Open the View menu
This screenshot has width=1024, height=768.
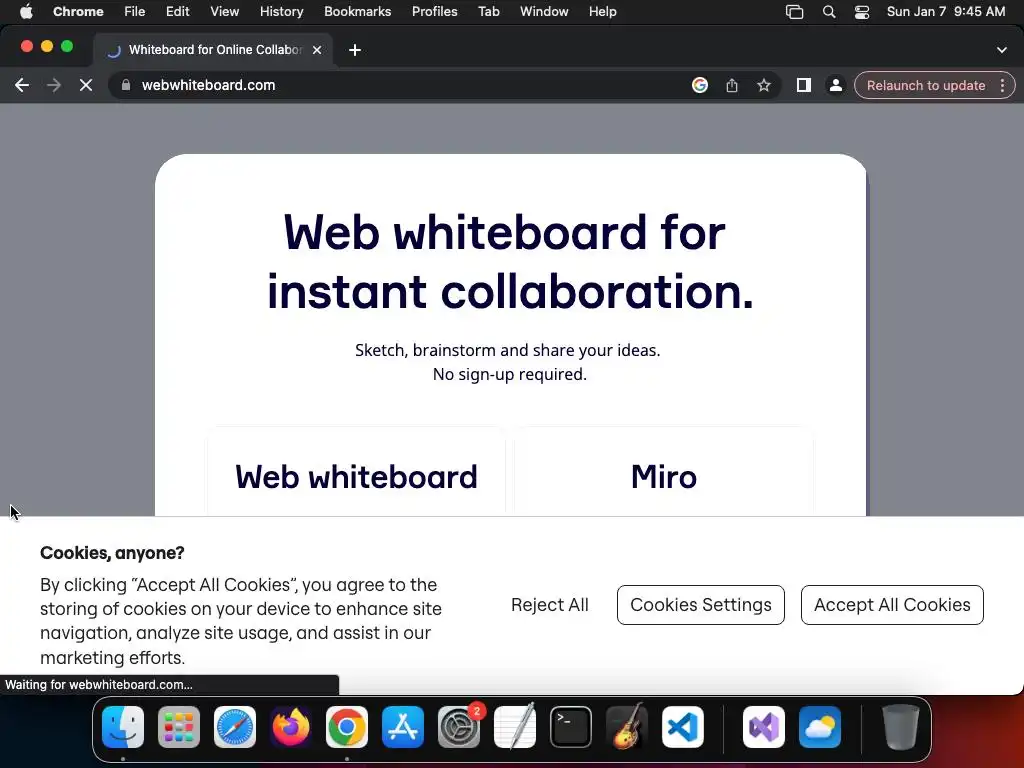pyautogui.click(x=224, y=11)
